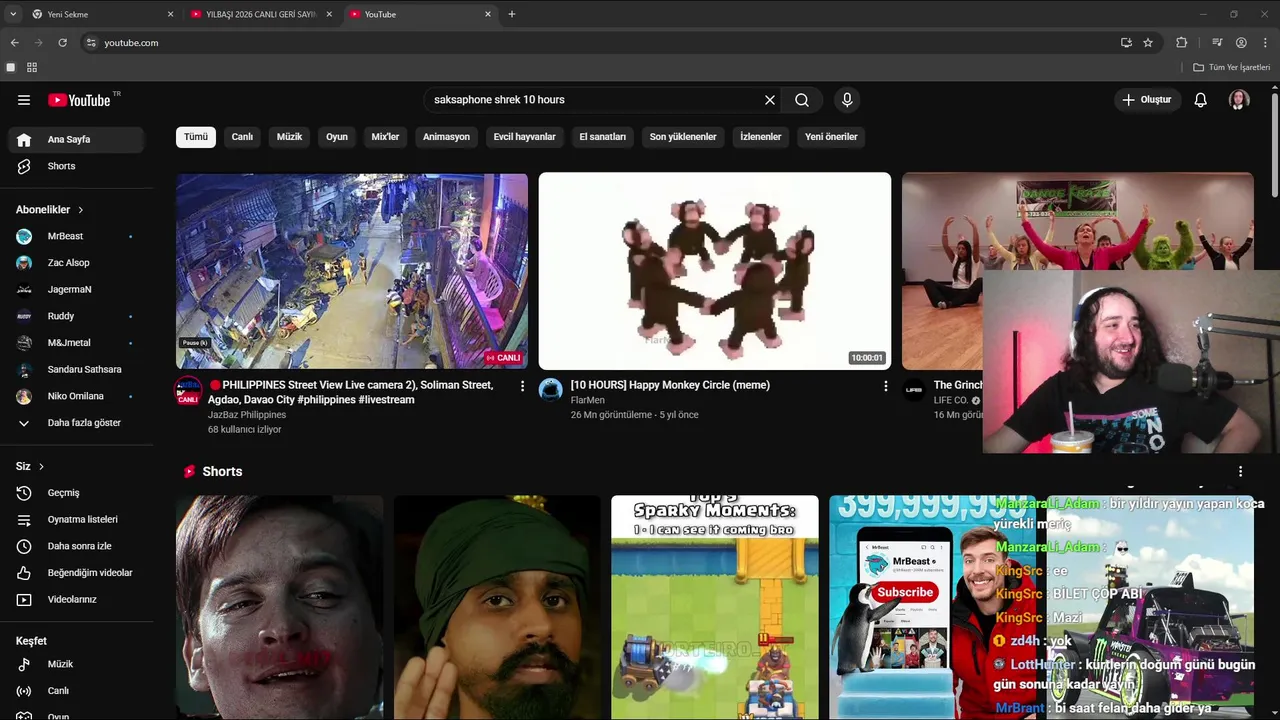
Task: Open the M&Jmetal subscription channel
Action: pyautogui.click(x=76, y=343)
